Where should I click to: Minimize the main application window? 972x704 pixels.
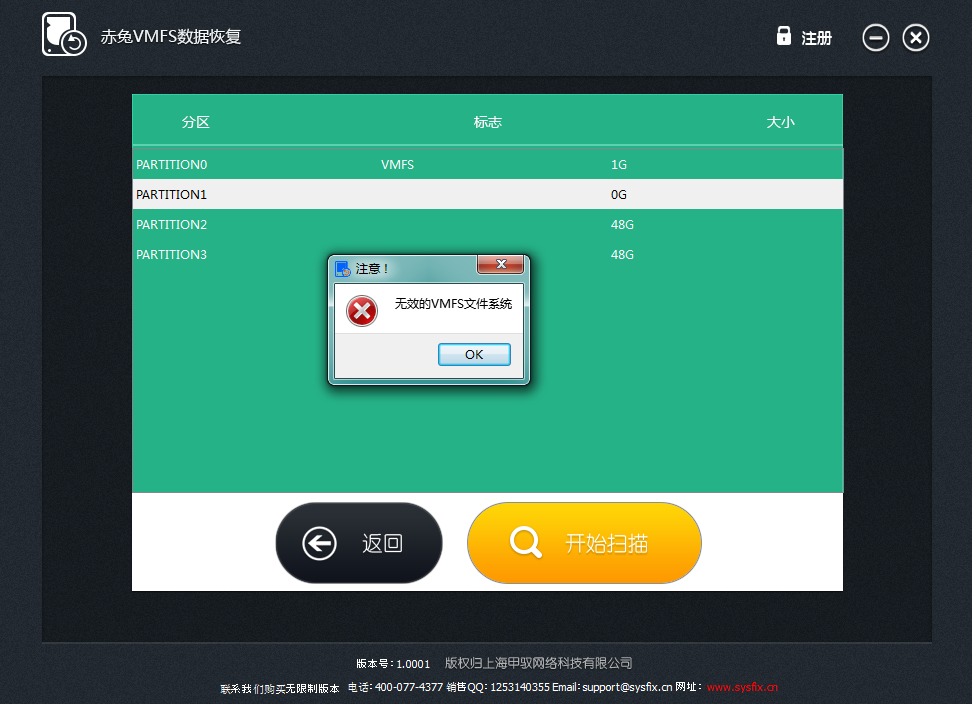(875, 38)
